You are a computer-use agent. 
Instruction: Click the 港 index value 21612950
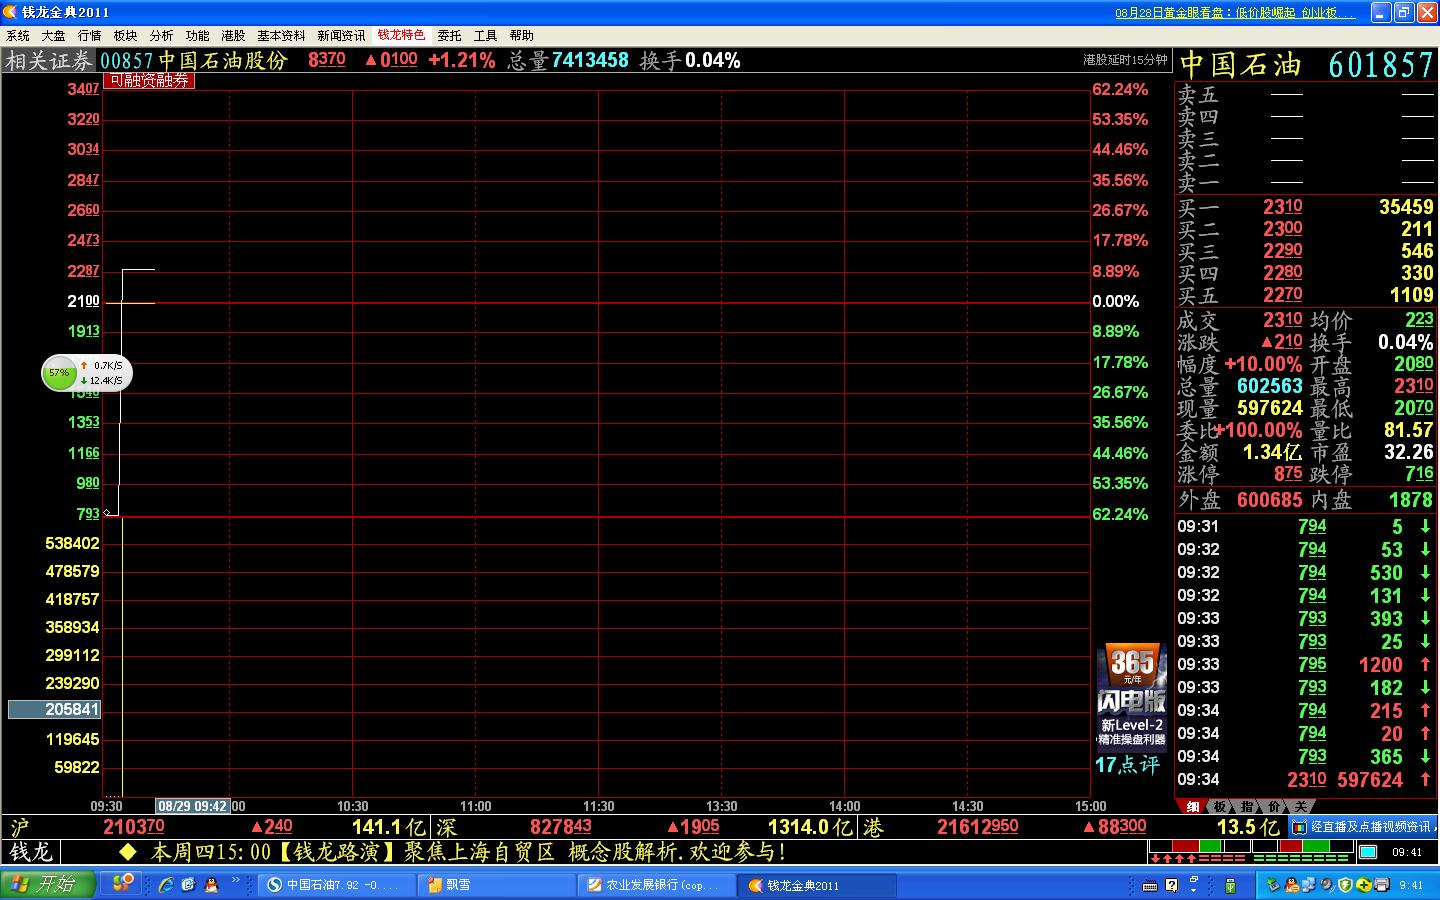[978, 827]
